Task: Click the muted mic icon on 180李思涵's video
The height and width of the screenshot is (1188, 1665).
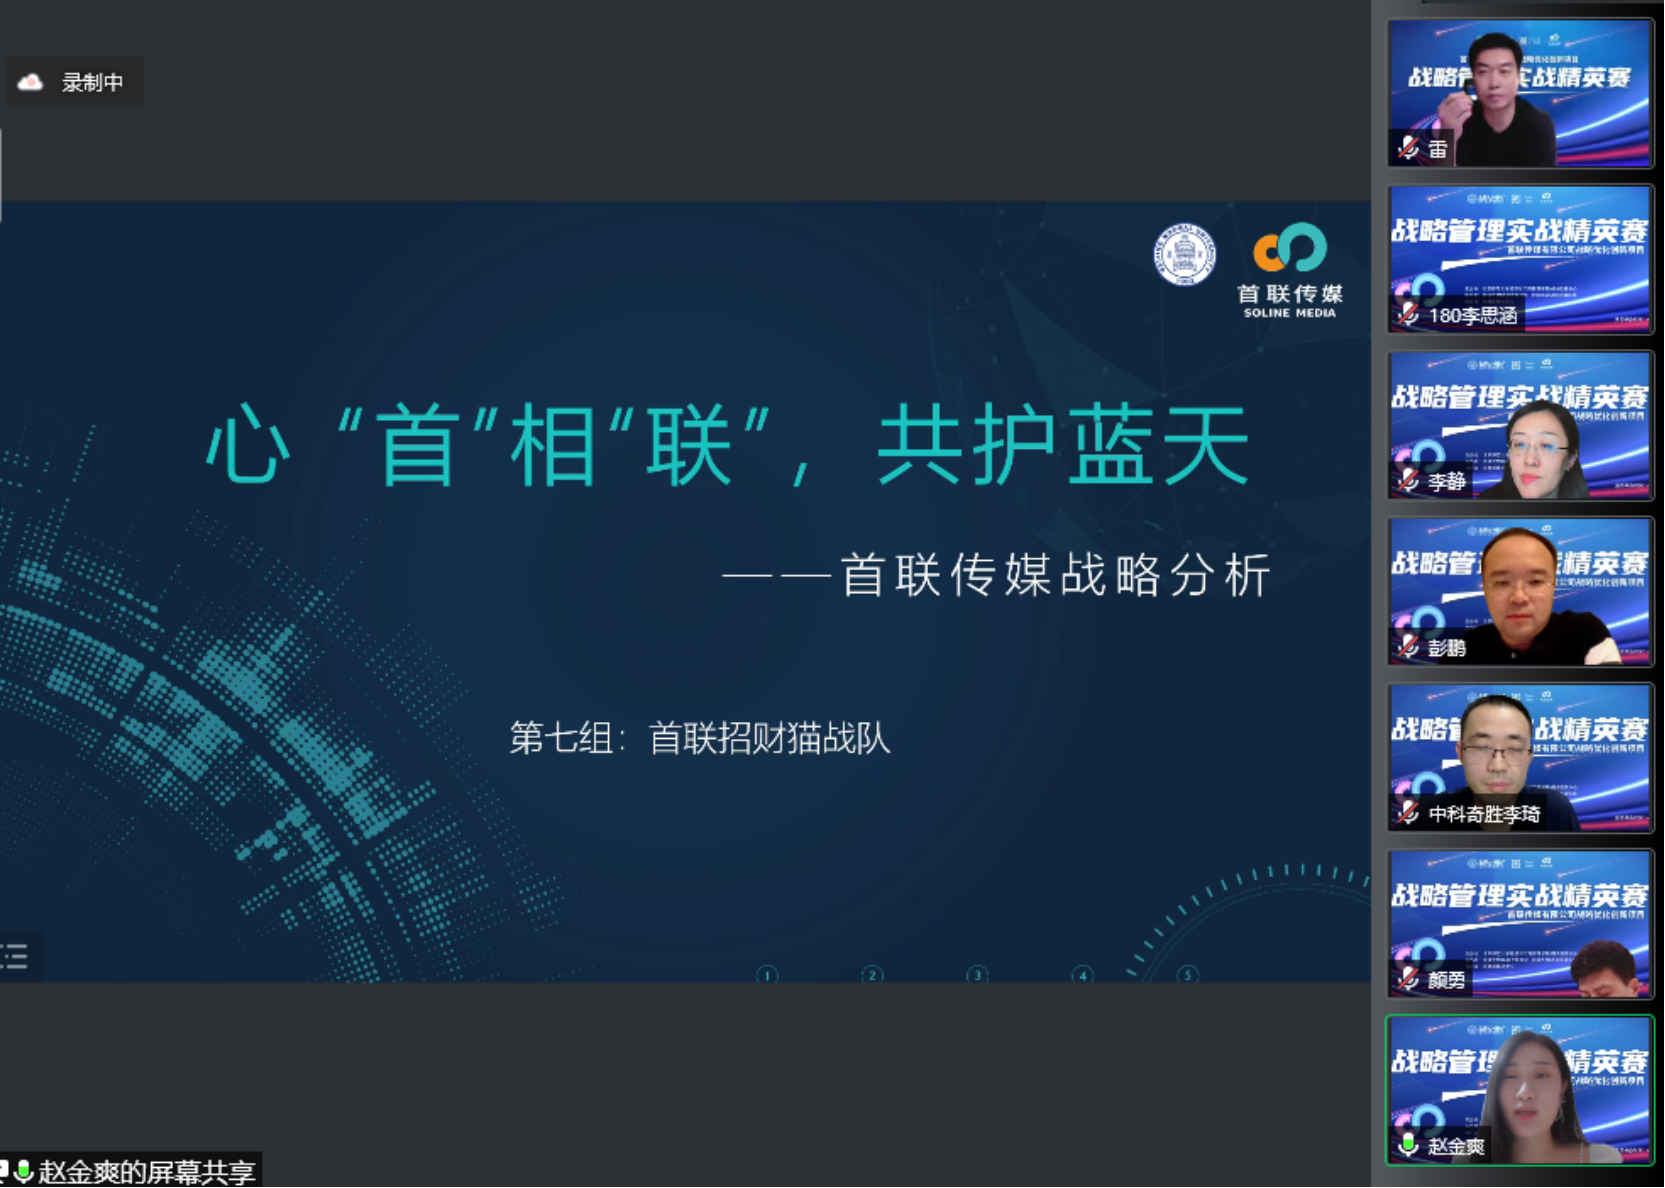Action: (x=1408, y=314)
